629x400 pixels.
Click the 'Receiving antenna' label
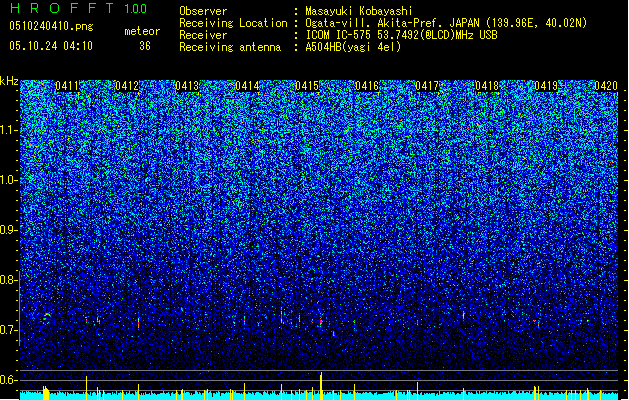(230, 47)
